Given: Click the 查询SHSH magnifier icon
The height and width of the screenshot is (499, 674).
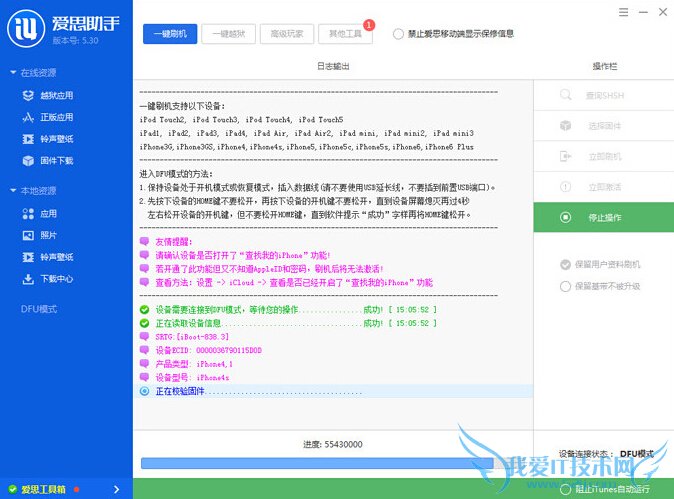Looking at the screenshot, I should [x=566, y=95].
